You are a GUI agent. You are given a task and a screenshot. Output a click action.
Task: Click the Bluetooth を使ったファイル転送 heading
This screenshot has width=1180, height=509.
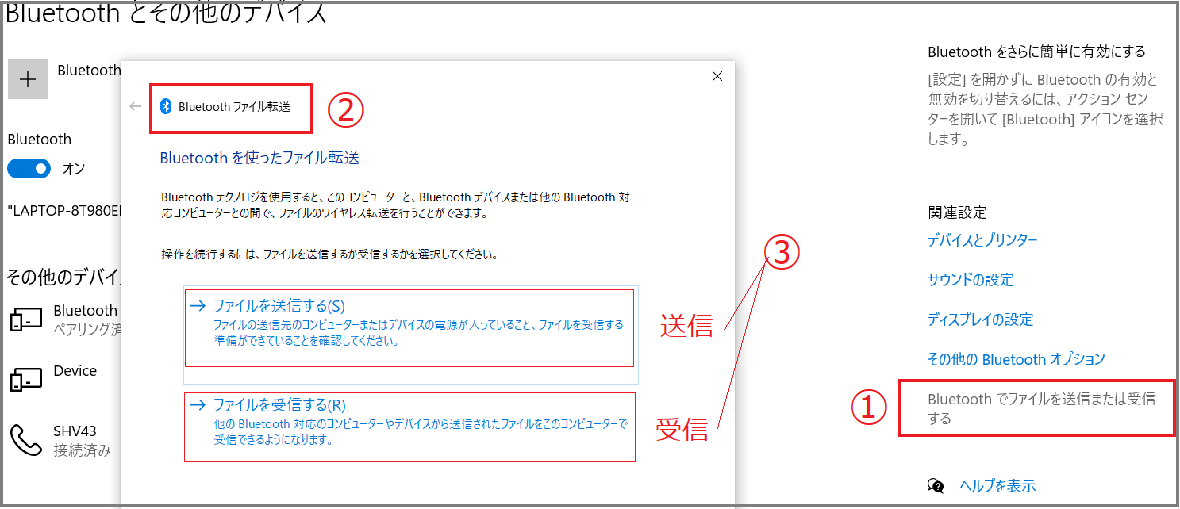point(260,158)
